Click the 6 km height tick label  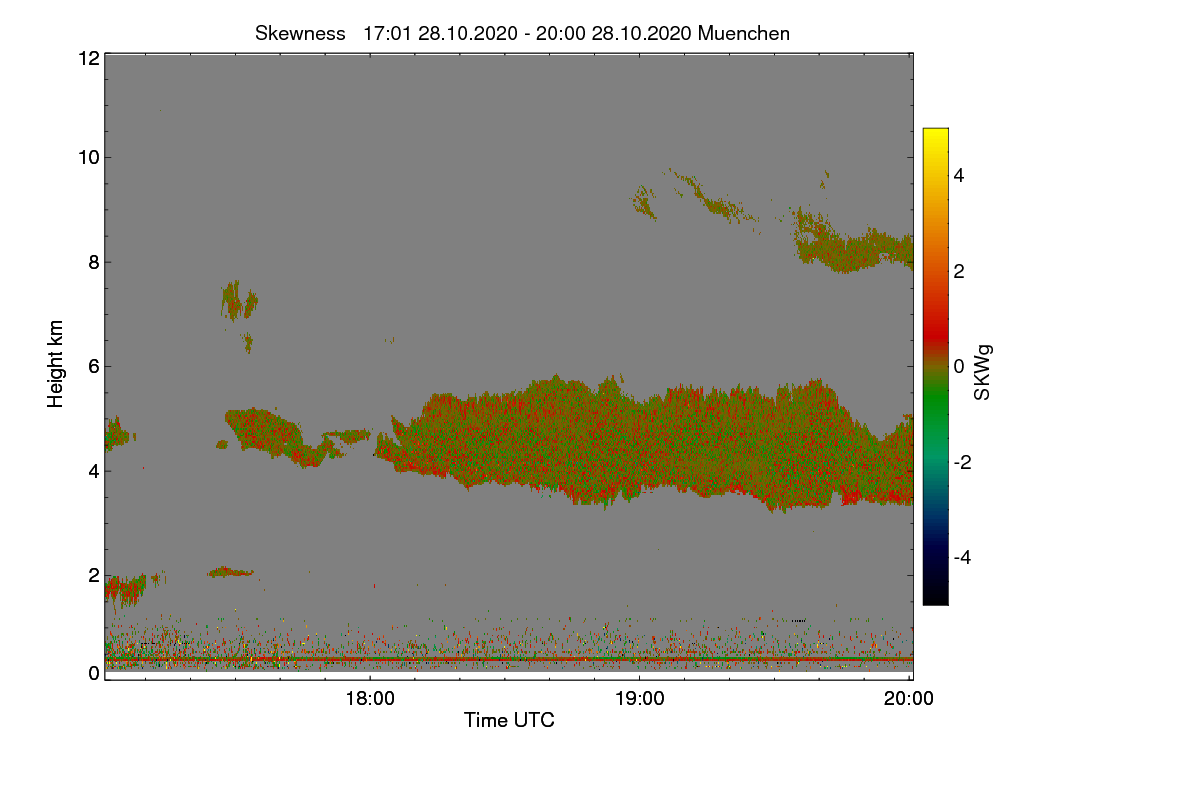(93, 366)
